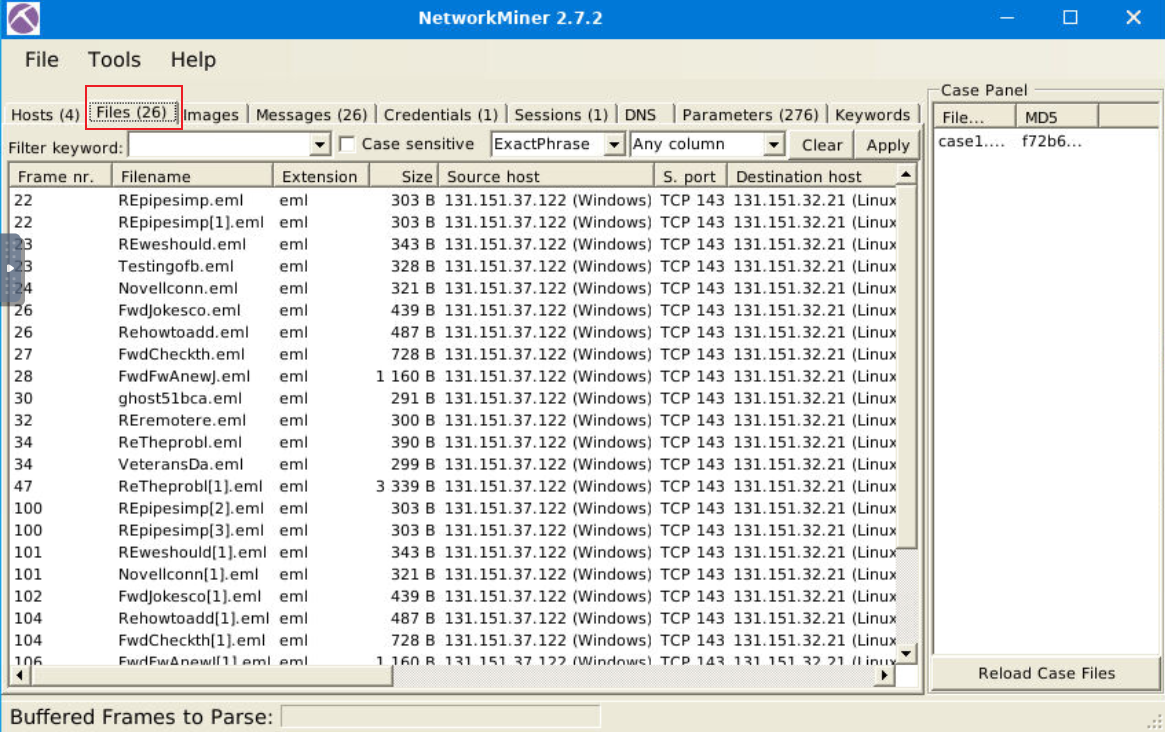Switch to the Parameters (276) tab

750,114
